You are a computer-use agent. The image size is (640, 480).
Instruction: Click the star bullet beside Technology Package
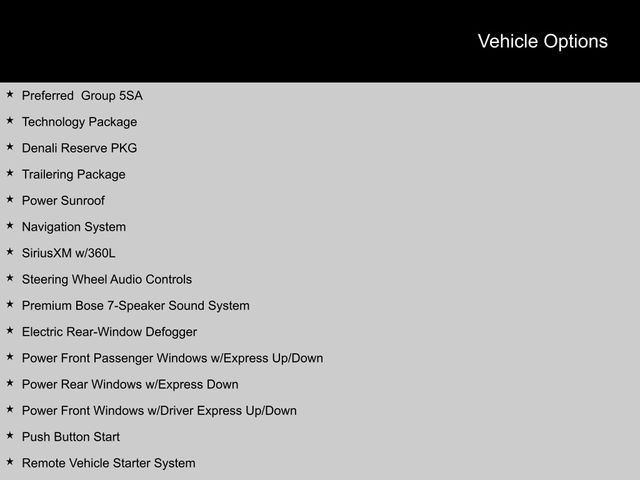click(9, 121)
